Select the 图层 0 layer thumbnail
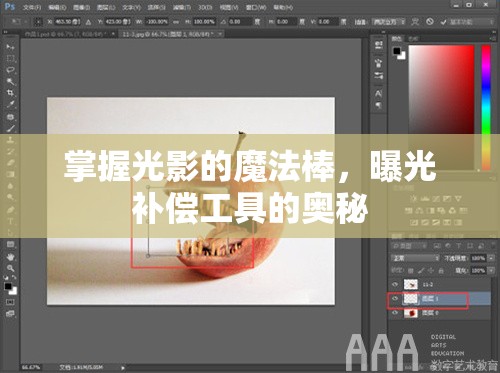500x373 pixels. [410, 313]
